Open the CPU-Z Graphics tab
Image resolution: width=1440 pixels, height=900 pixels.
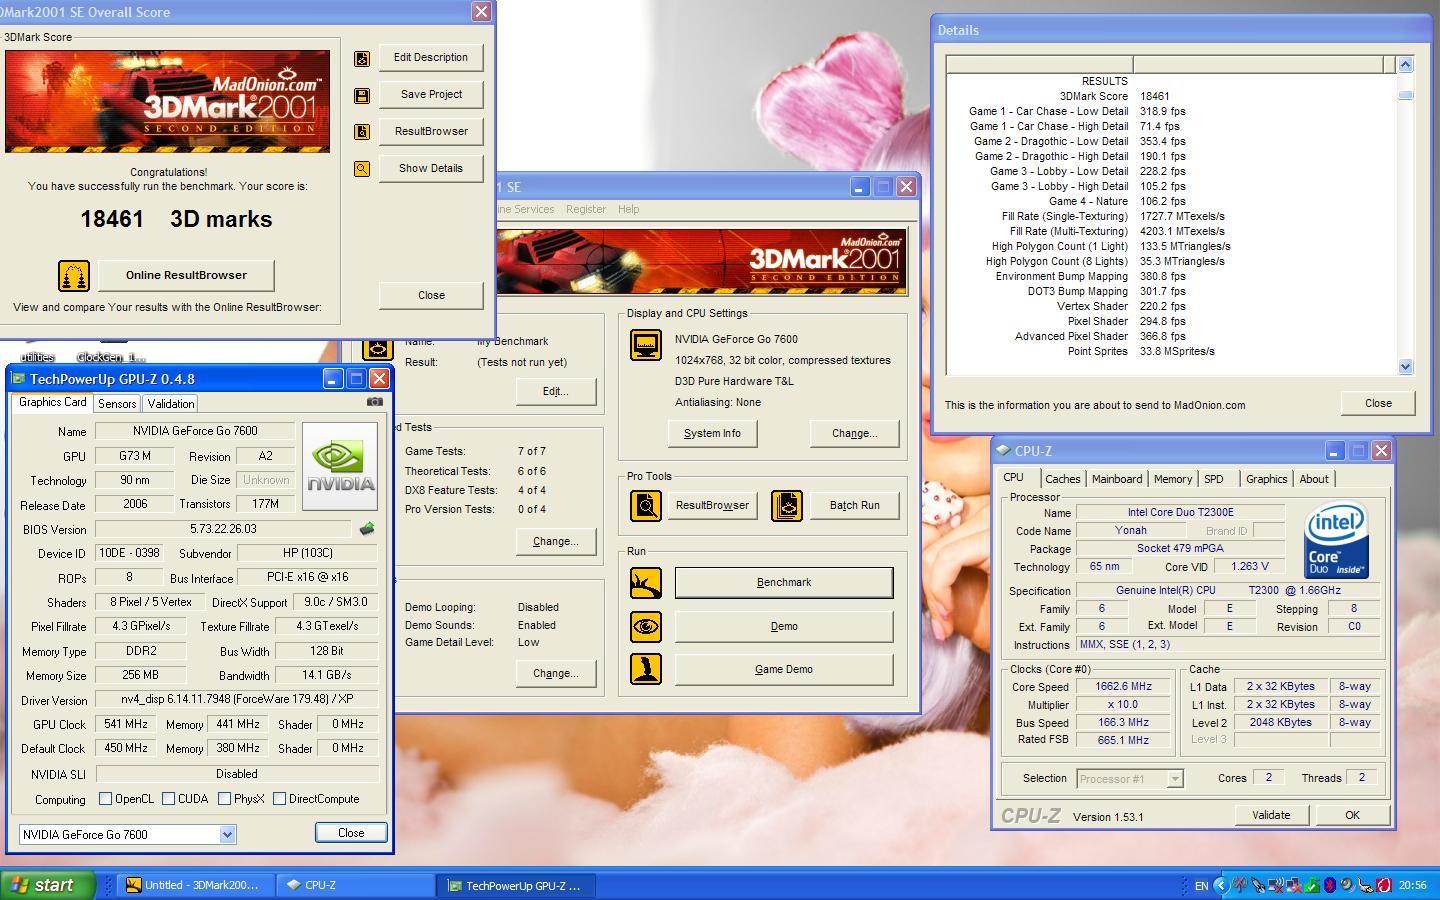click(x=1266, y=479)
